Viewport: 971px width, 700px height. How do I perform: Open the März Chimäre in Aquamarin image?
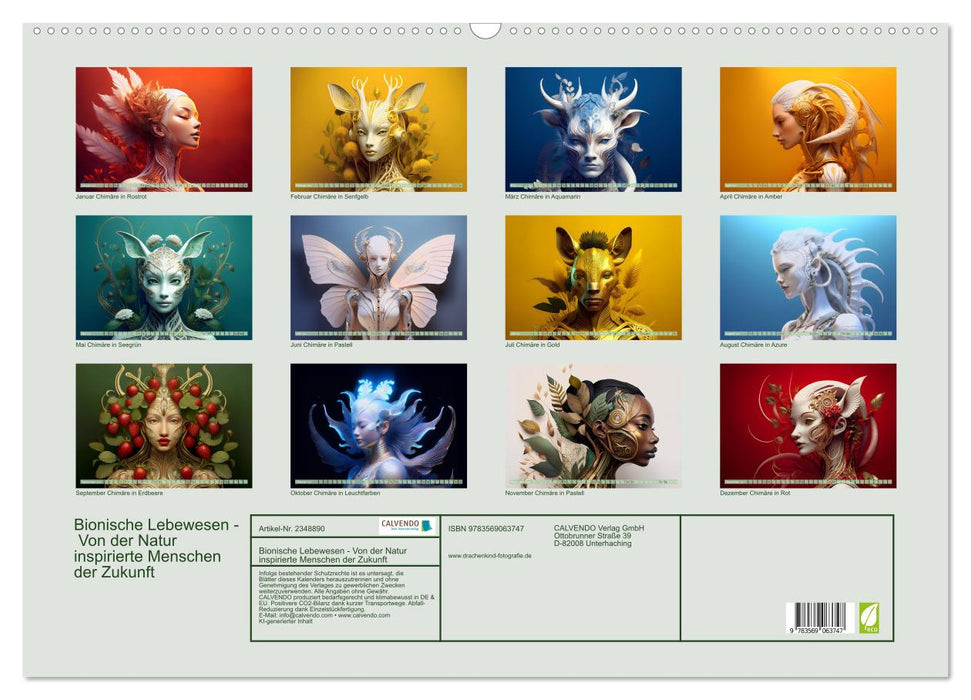point(593,129)
